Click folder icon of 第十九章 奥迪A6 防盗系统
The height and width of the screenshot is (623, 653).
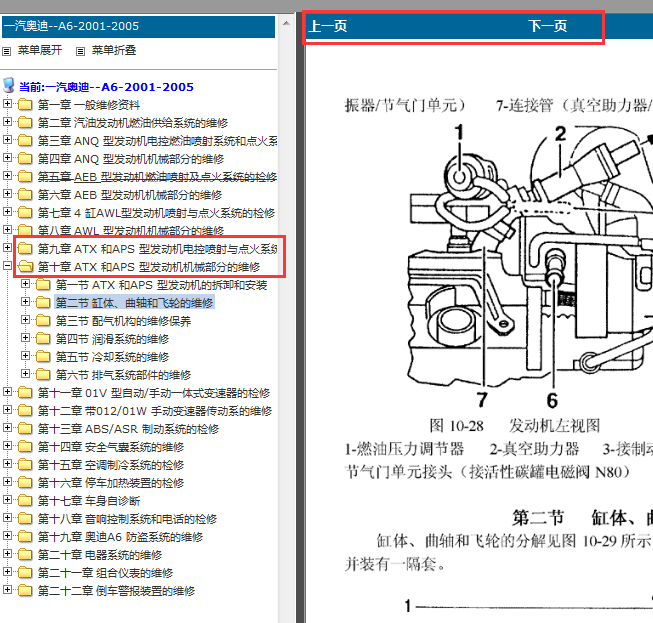click(25, 536)
